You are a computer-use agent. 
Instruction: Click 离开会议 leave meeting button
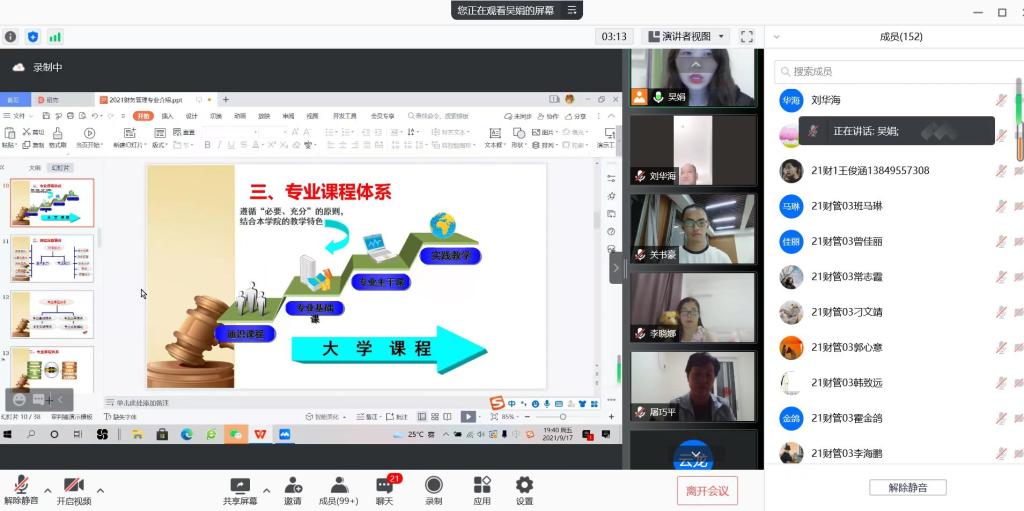point(707,490)
